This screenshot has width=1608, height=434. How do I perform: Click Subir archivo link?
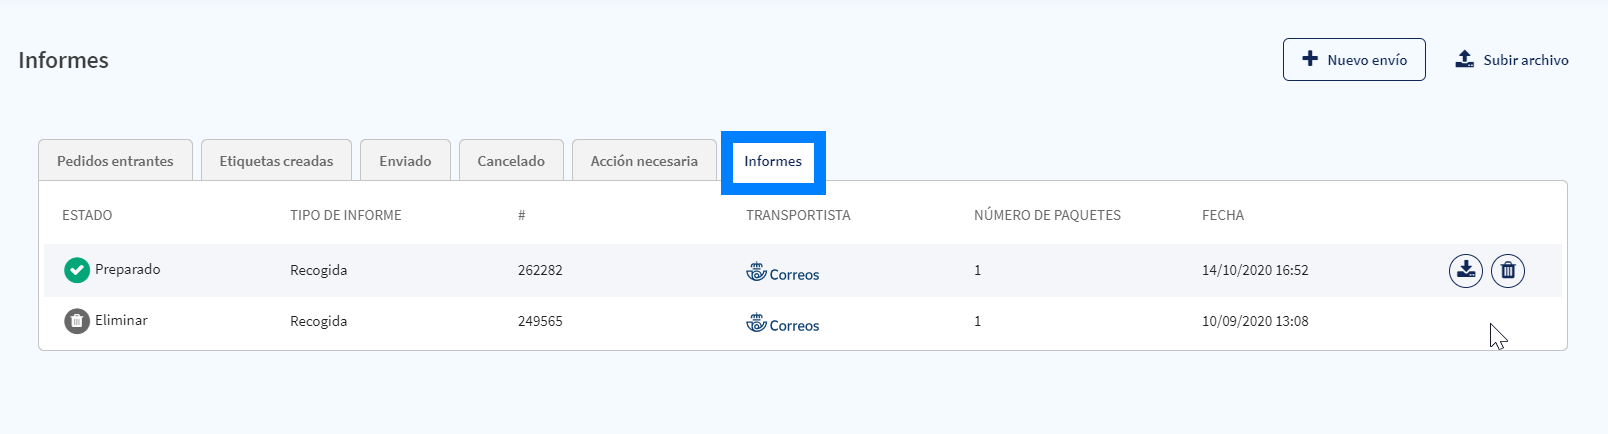[x=1525, y=60]
